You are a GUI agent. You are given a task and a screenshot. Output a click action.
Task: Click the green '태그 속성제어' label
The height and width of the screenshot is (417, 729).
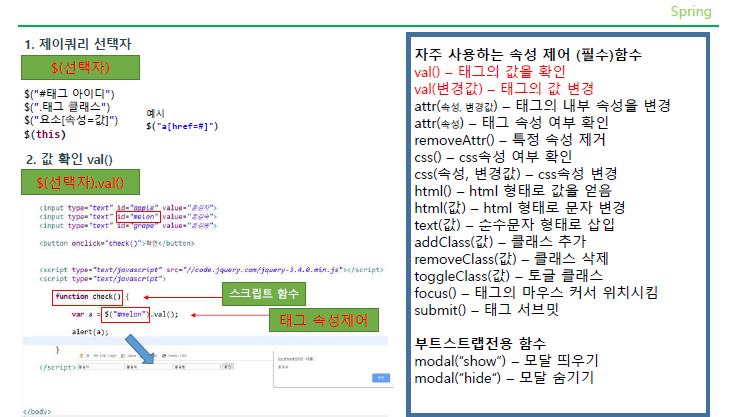tap(324, 320)
